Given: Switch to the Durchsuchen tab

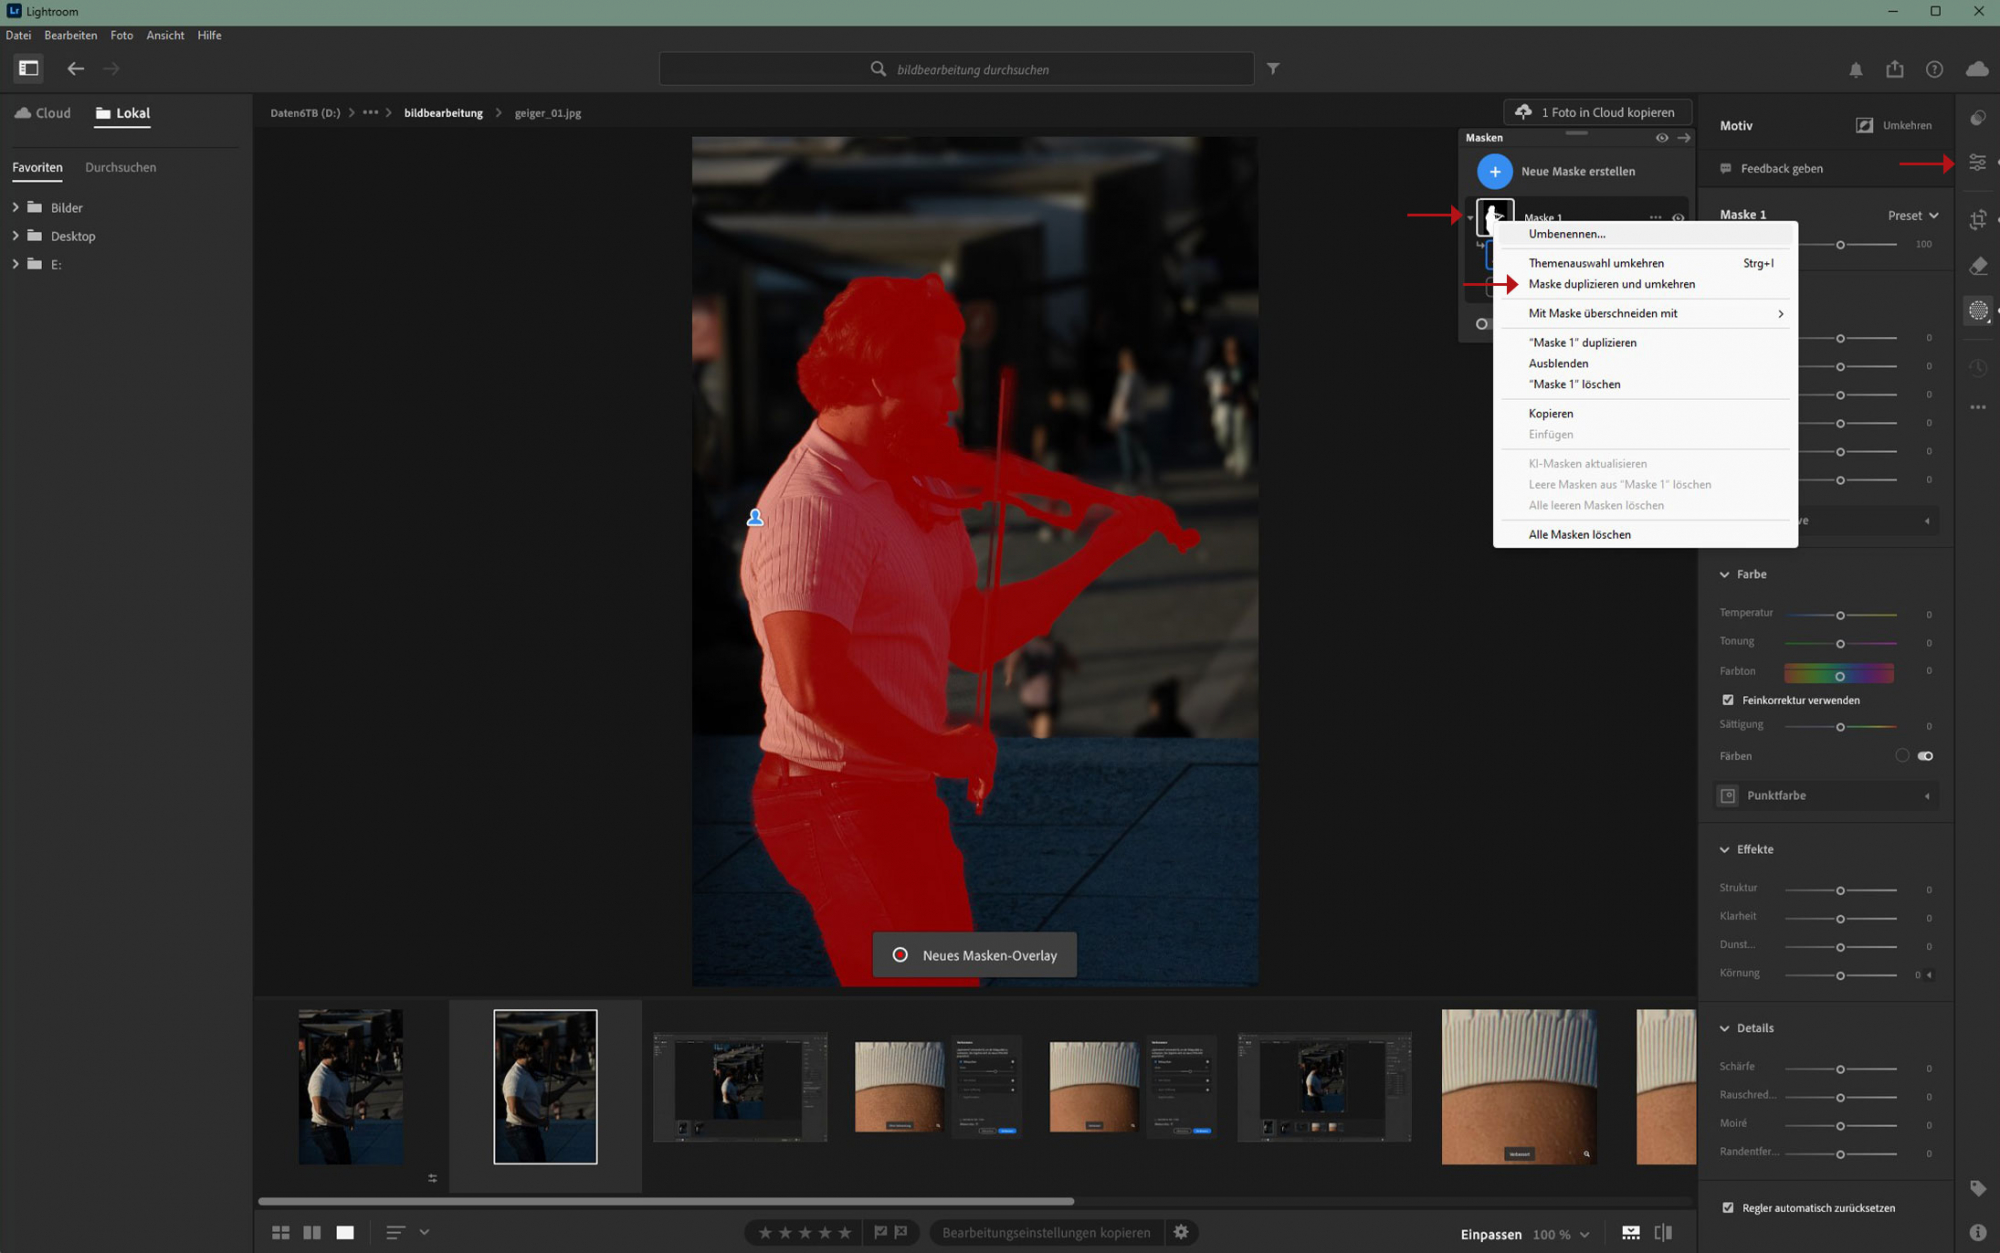Looking at the screenshot, I should [120, 167].
